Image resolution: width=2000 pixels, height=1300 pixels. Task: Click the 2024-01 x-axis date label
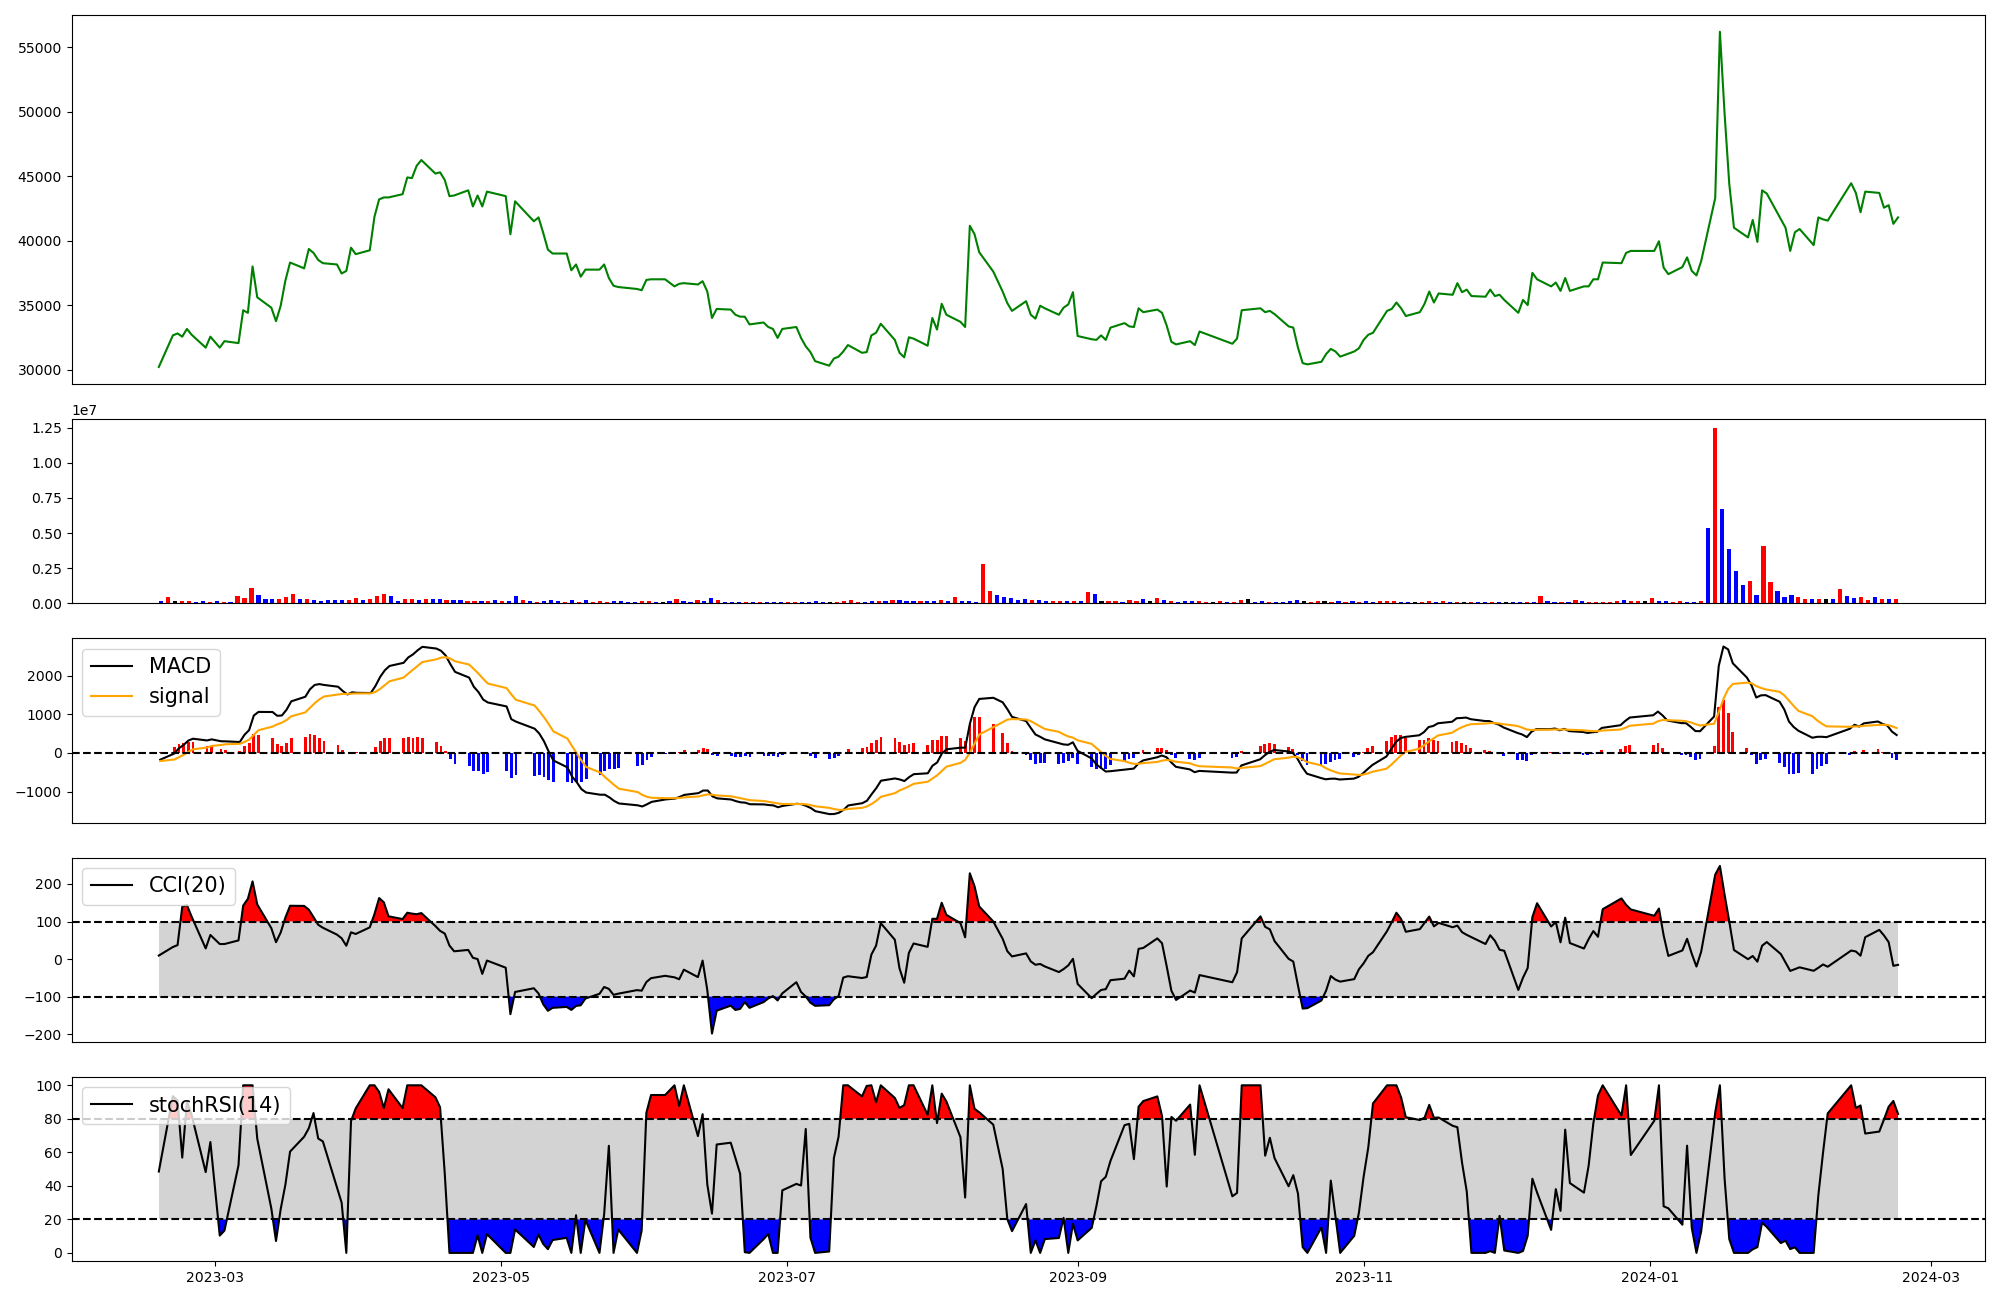[1649, 1277]
